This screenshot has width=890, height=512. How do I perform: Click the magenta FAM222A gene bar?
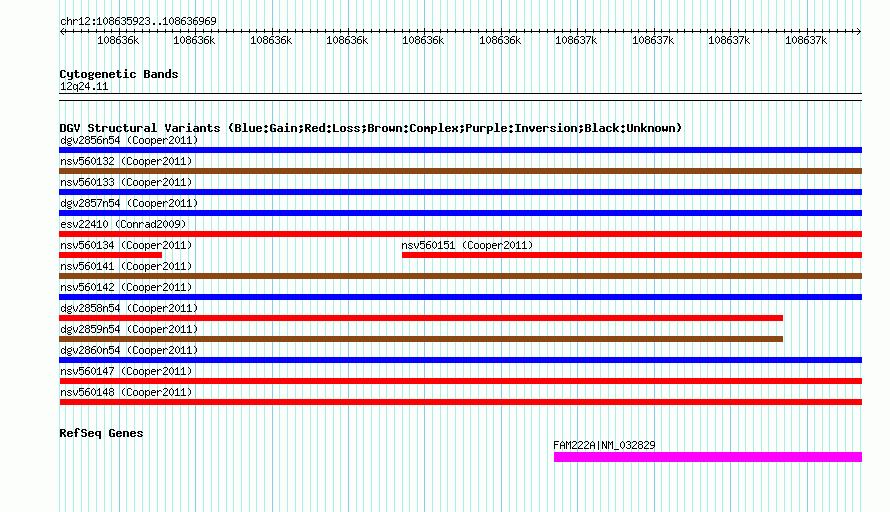coord(708,457)
